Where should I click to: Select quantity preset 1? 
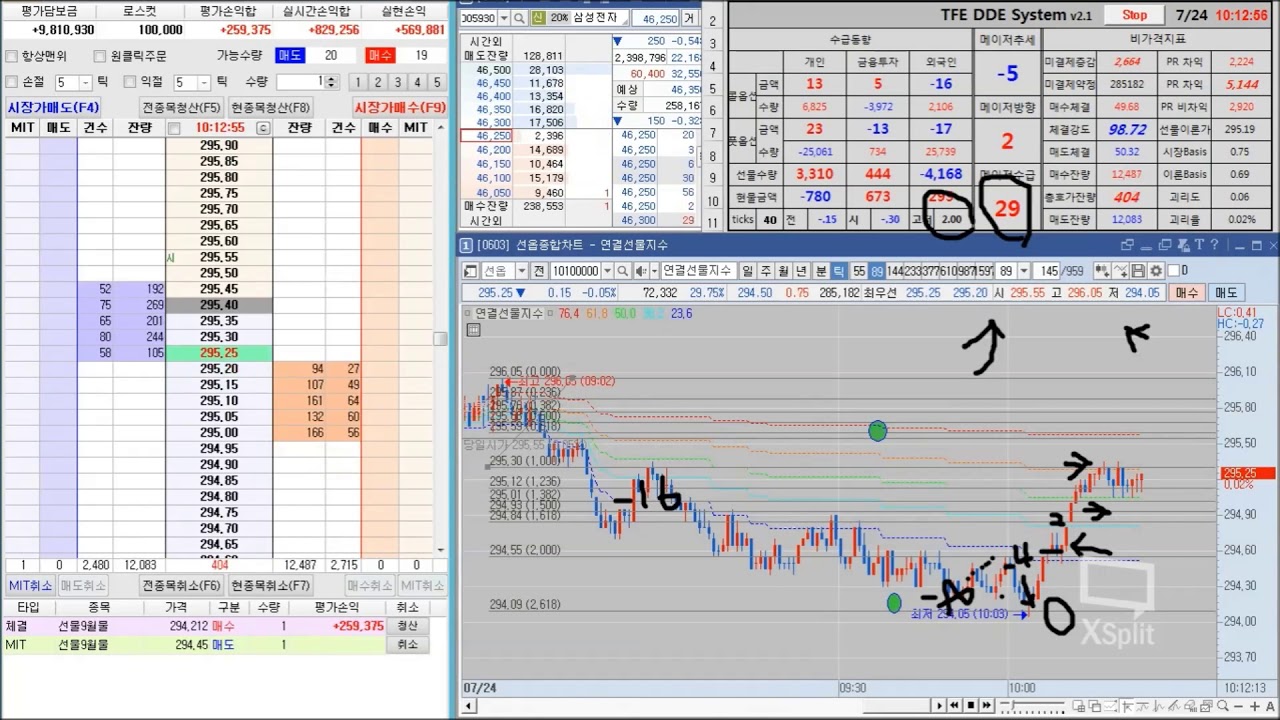point(358,82)
